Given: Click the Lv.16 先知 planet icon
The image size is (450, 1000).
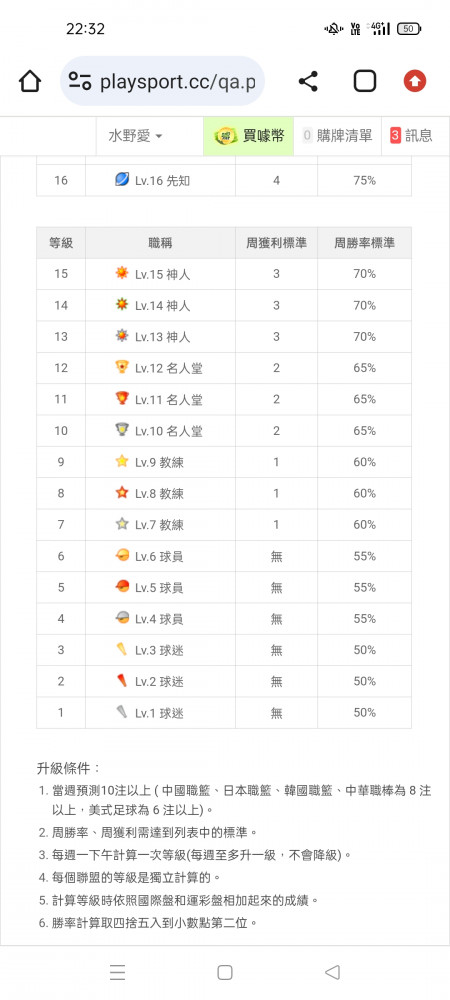Looking at the screenshot, I should (x=122, y=180).
